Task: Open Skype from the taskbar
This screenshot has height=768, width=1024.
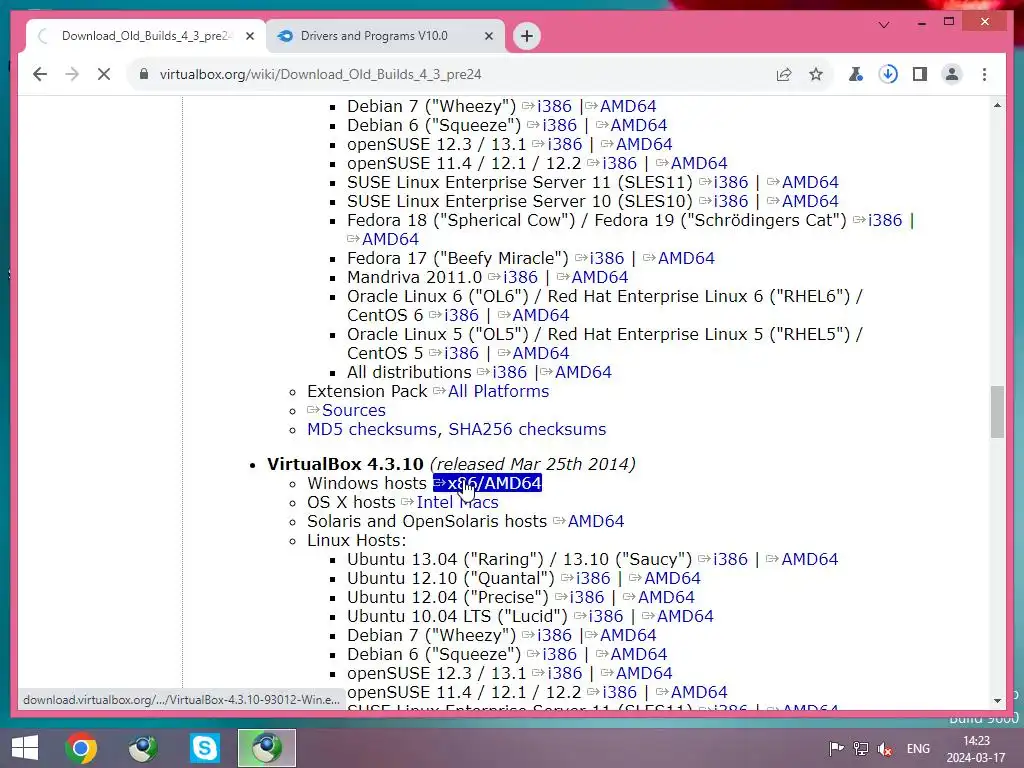Action: pos(204,748)
